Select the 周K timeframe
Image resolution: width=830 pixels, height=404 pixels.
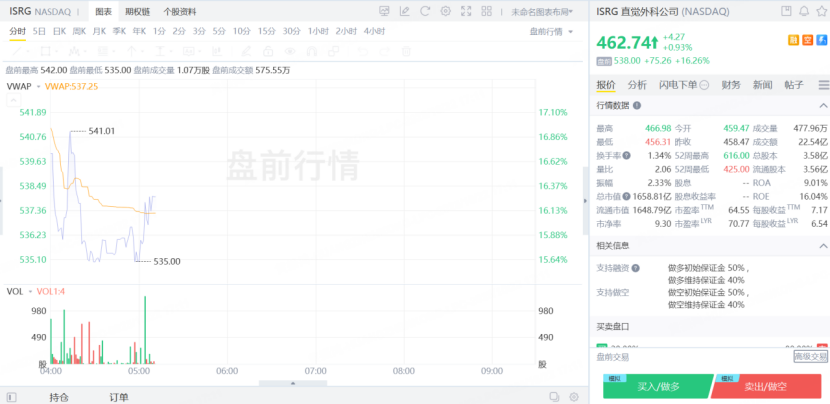tap(79, 31)
